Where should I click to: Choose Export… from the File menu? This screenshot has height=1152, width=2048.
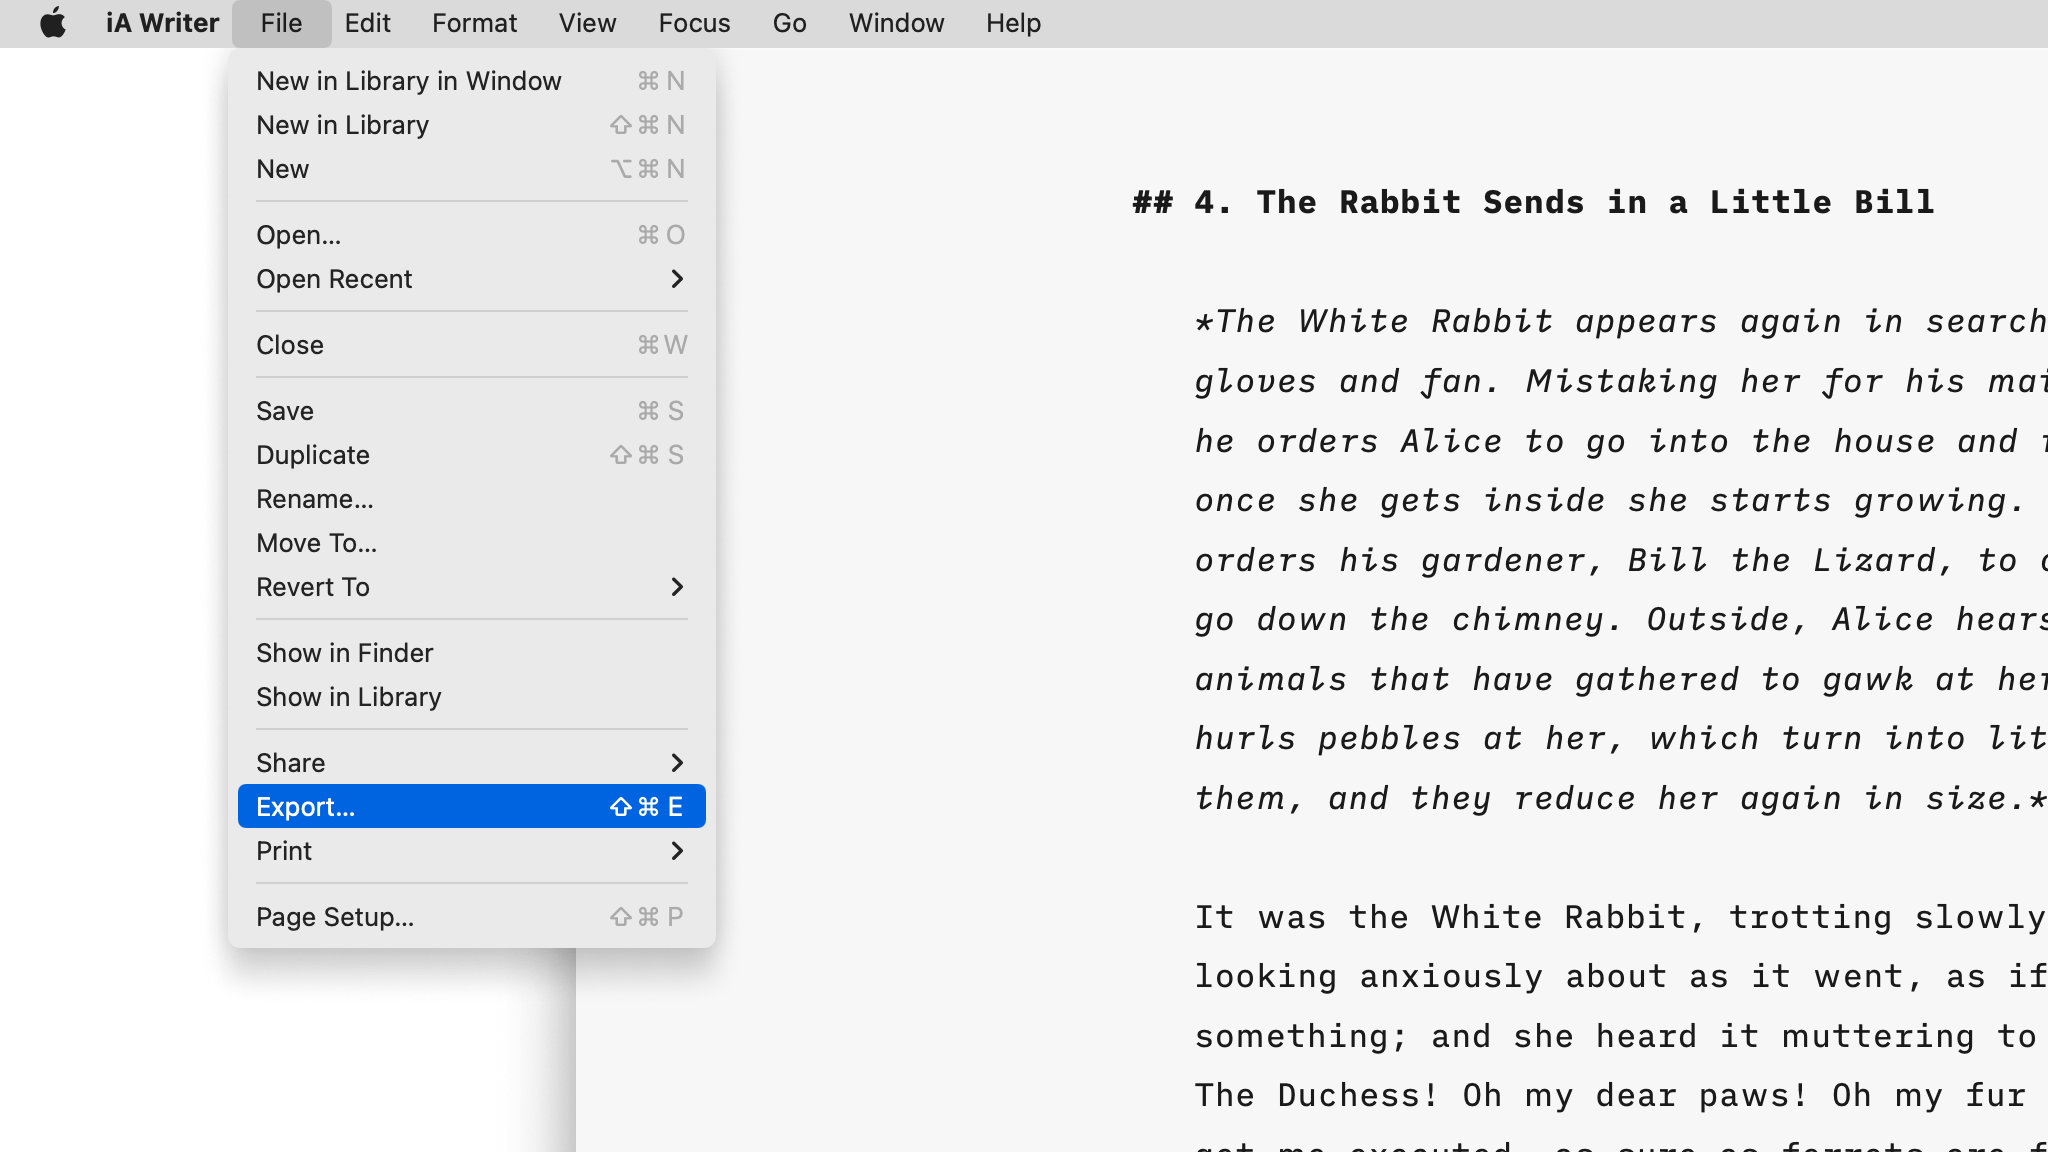[x=305, y=807]
